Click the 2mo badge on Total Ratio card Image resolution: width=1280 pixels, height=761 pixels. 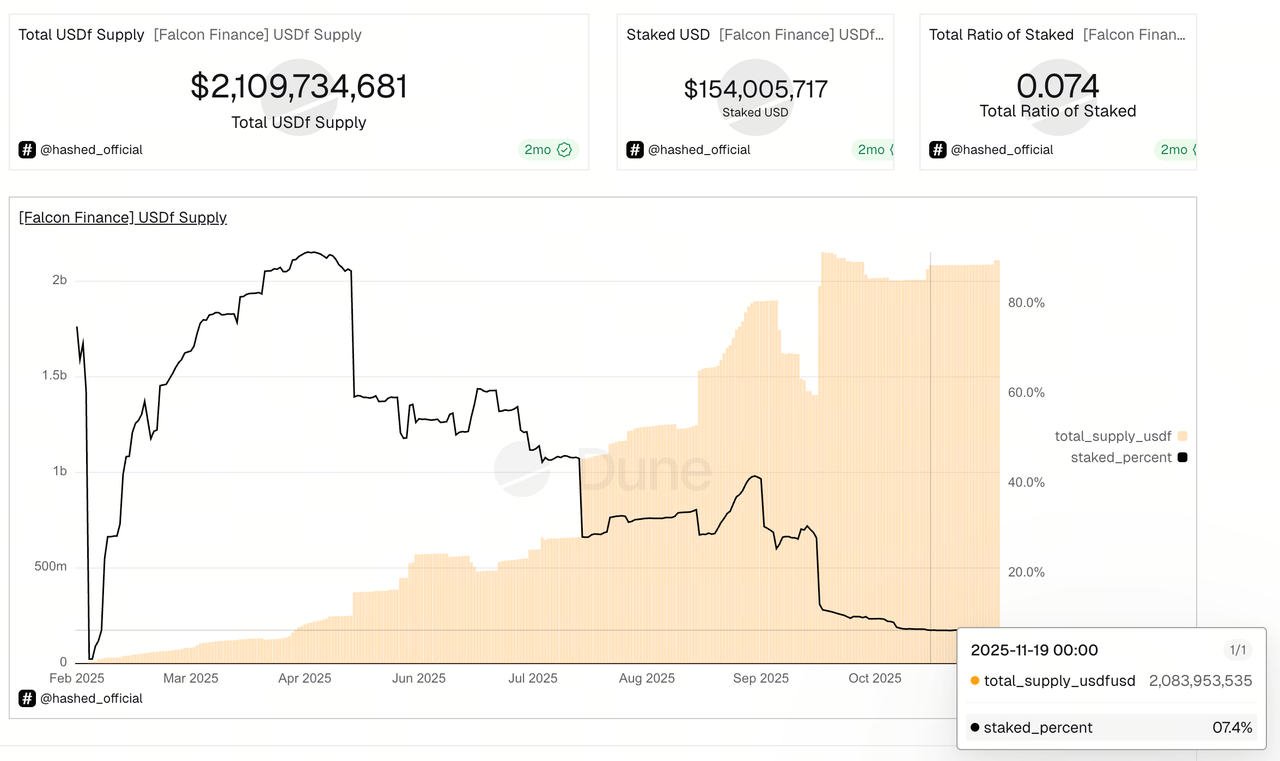(1173, 149)
